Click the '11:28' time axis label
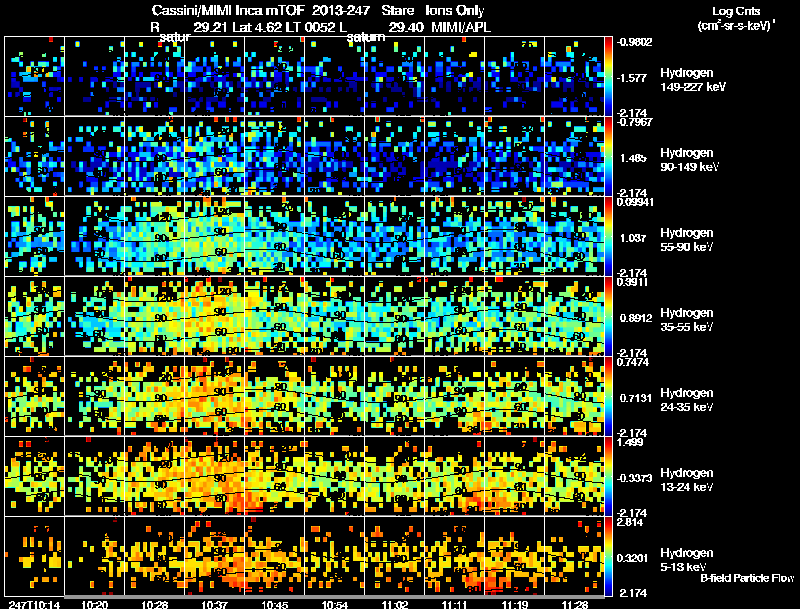 point(575,604)
